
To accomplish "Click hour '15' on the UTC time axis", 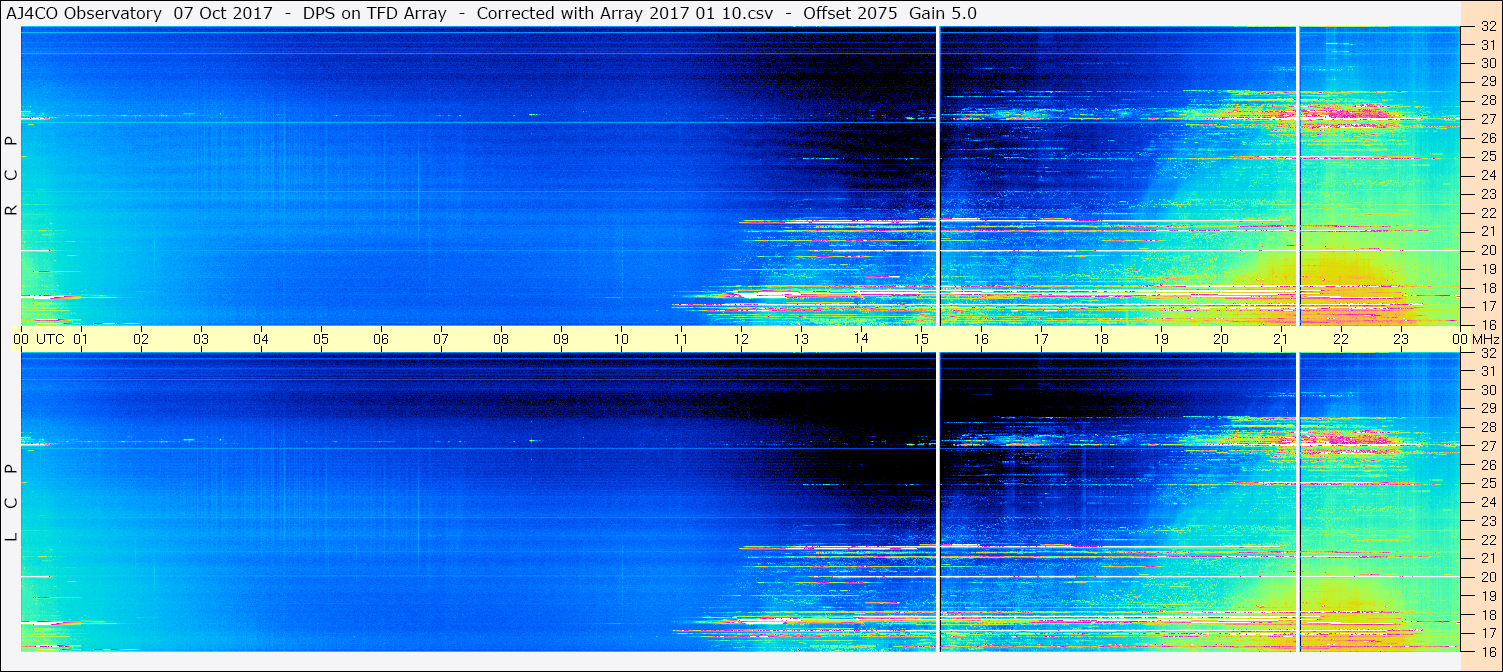I will pos(921,339).
